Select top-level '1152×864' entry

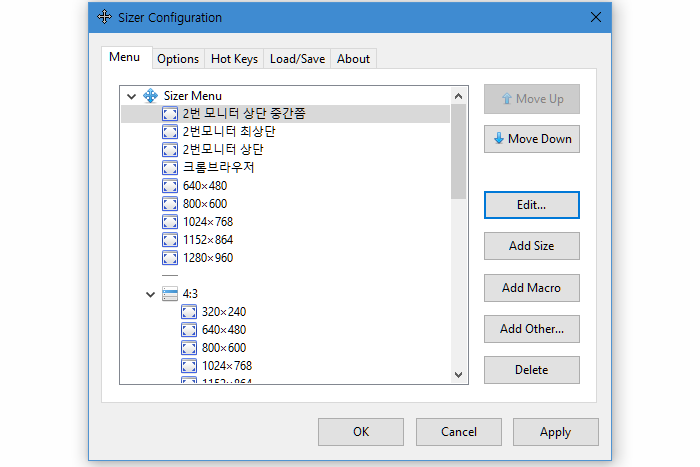coord(208,240)
